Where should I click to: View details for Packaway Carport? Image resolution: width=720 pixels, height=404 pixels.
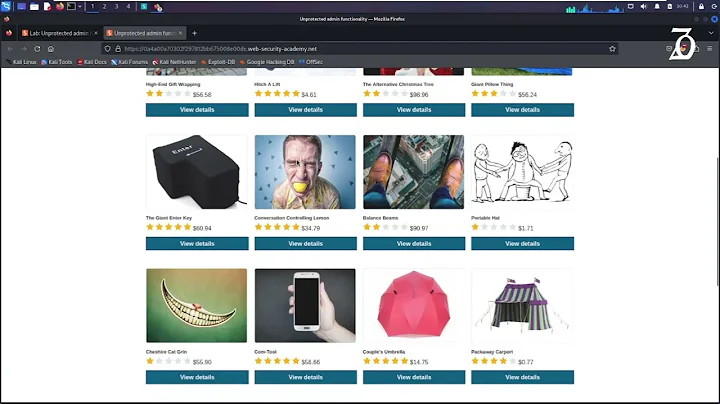pos(523,377)
